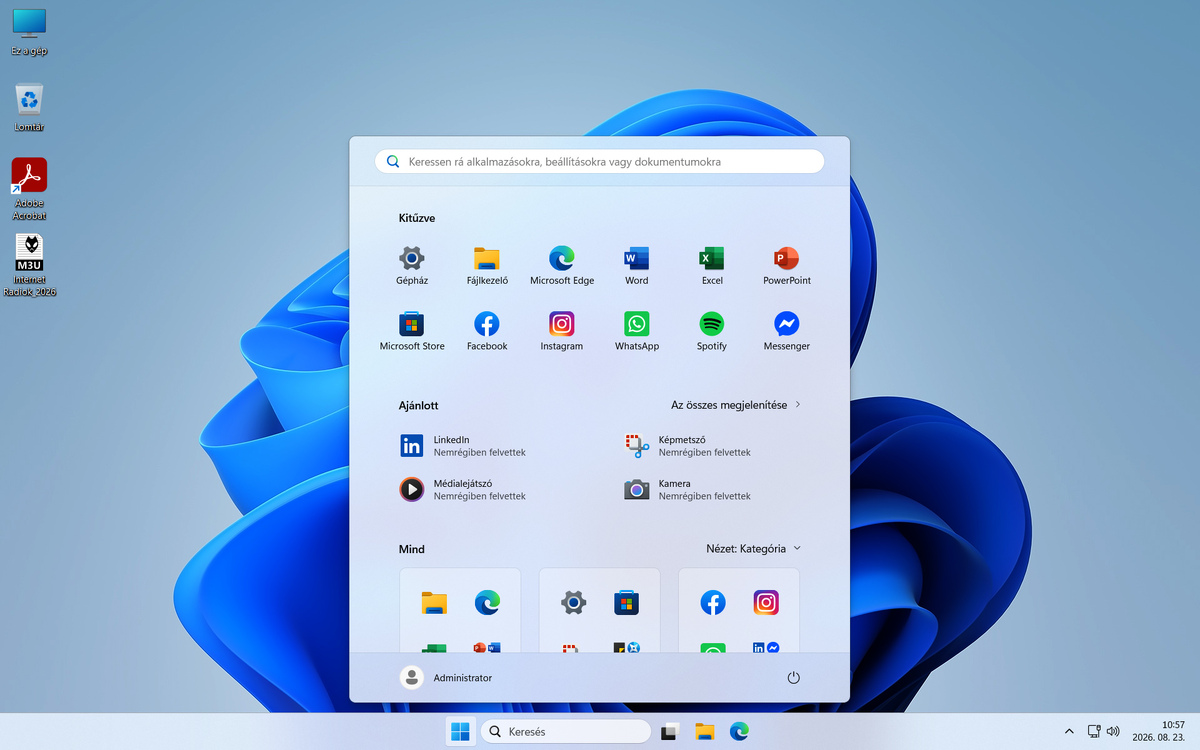Launch Spotify from pinned apps
The image size is (1200, 750).
point(712,332)
